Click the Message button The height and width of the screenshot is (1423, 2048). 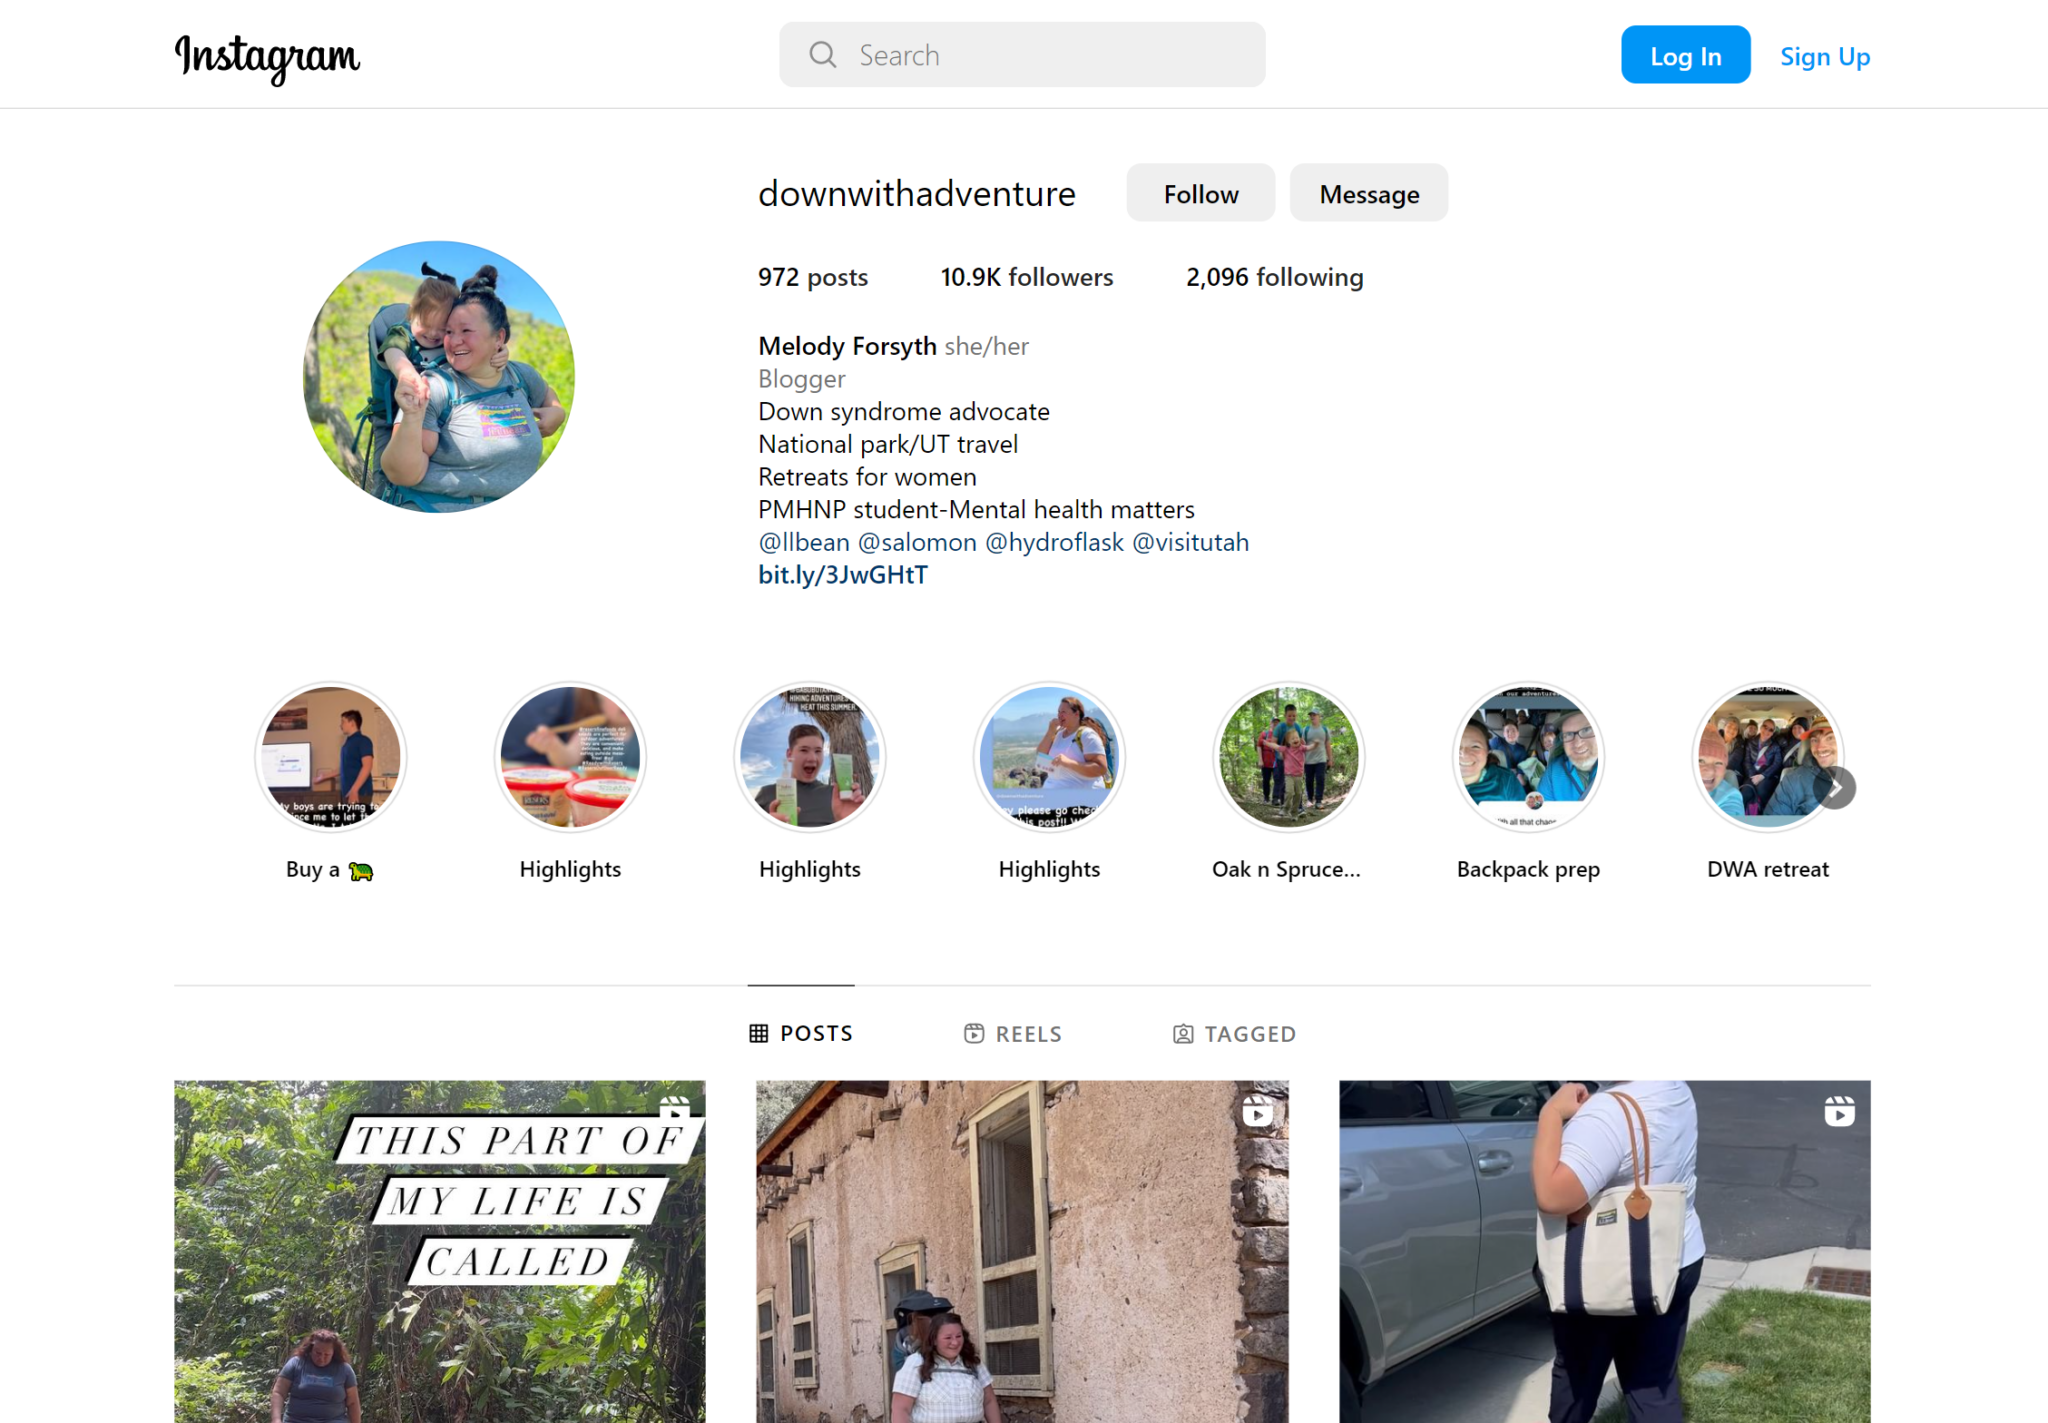[1368, 193]
